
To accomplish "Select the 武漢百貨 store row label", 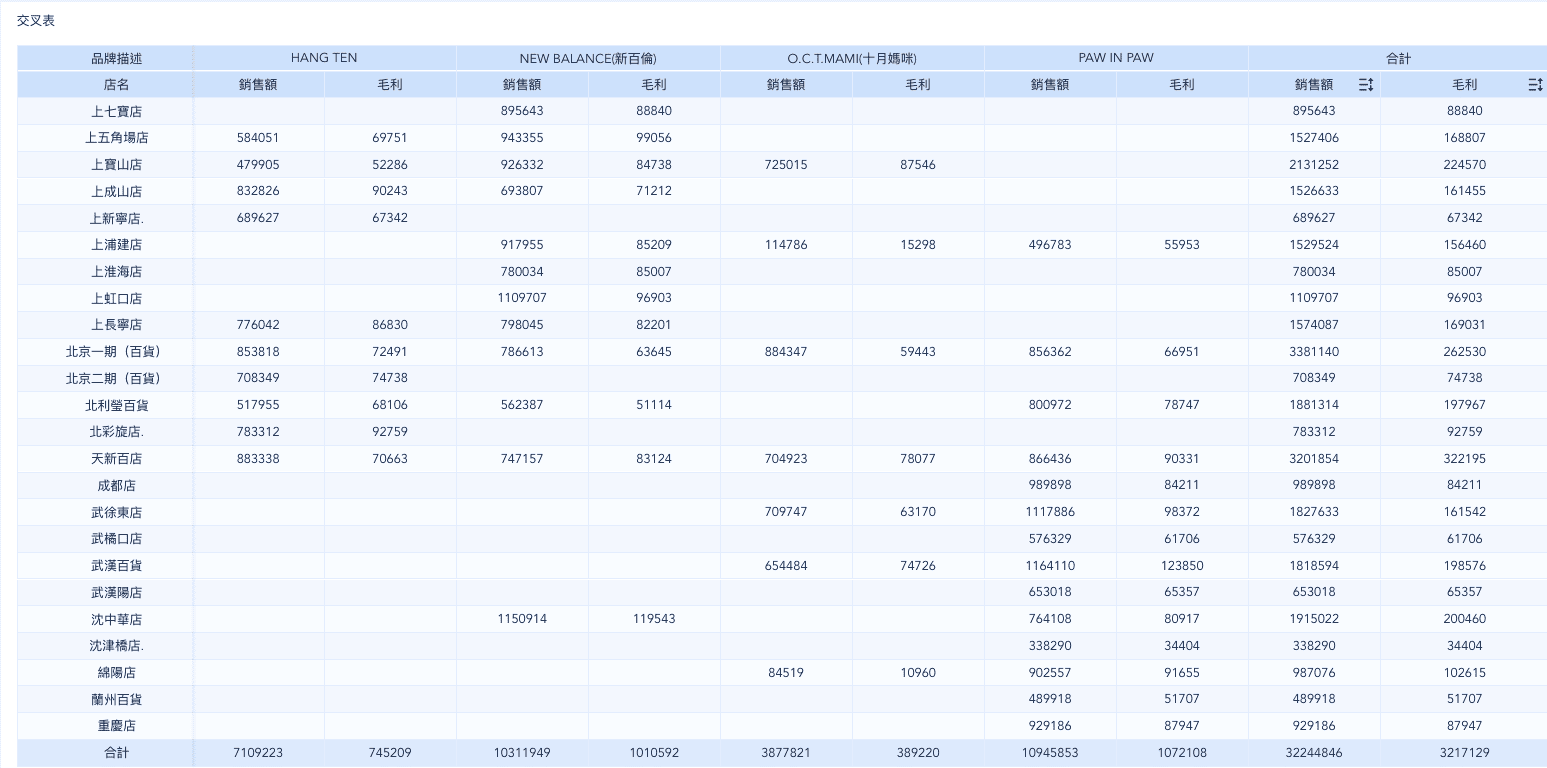I will tap(117, 566).
